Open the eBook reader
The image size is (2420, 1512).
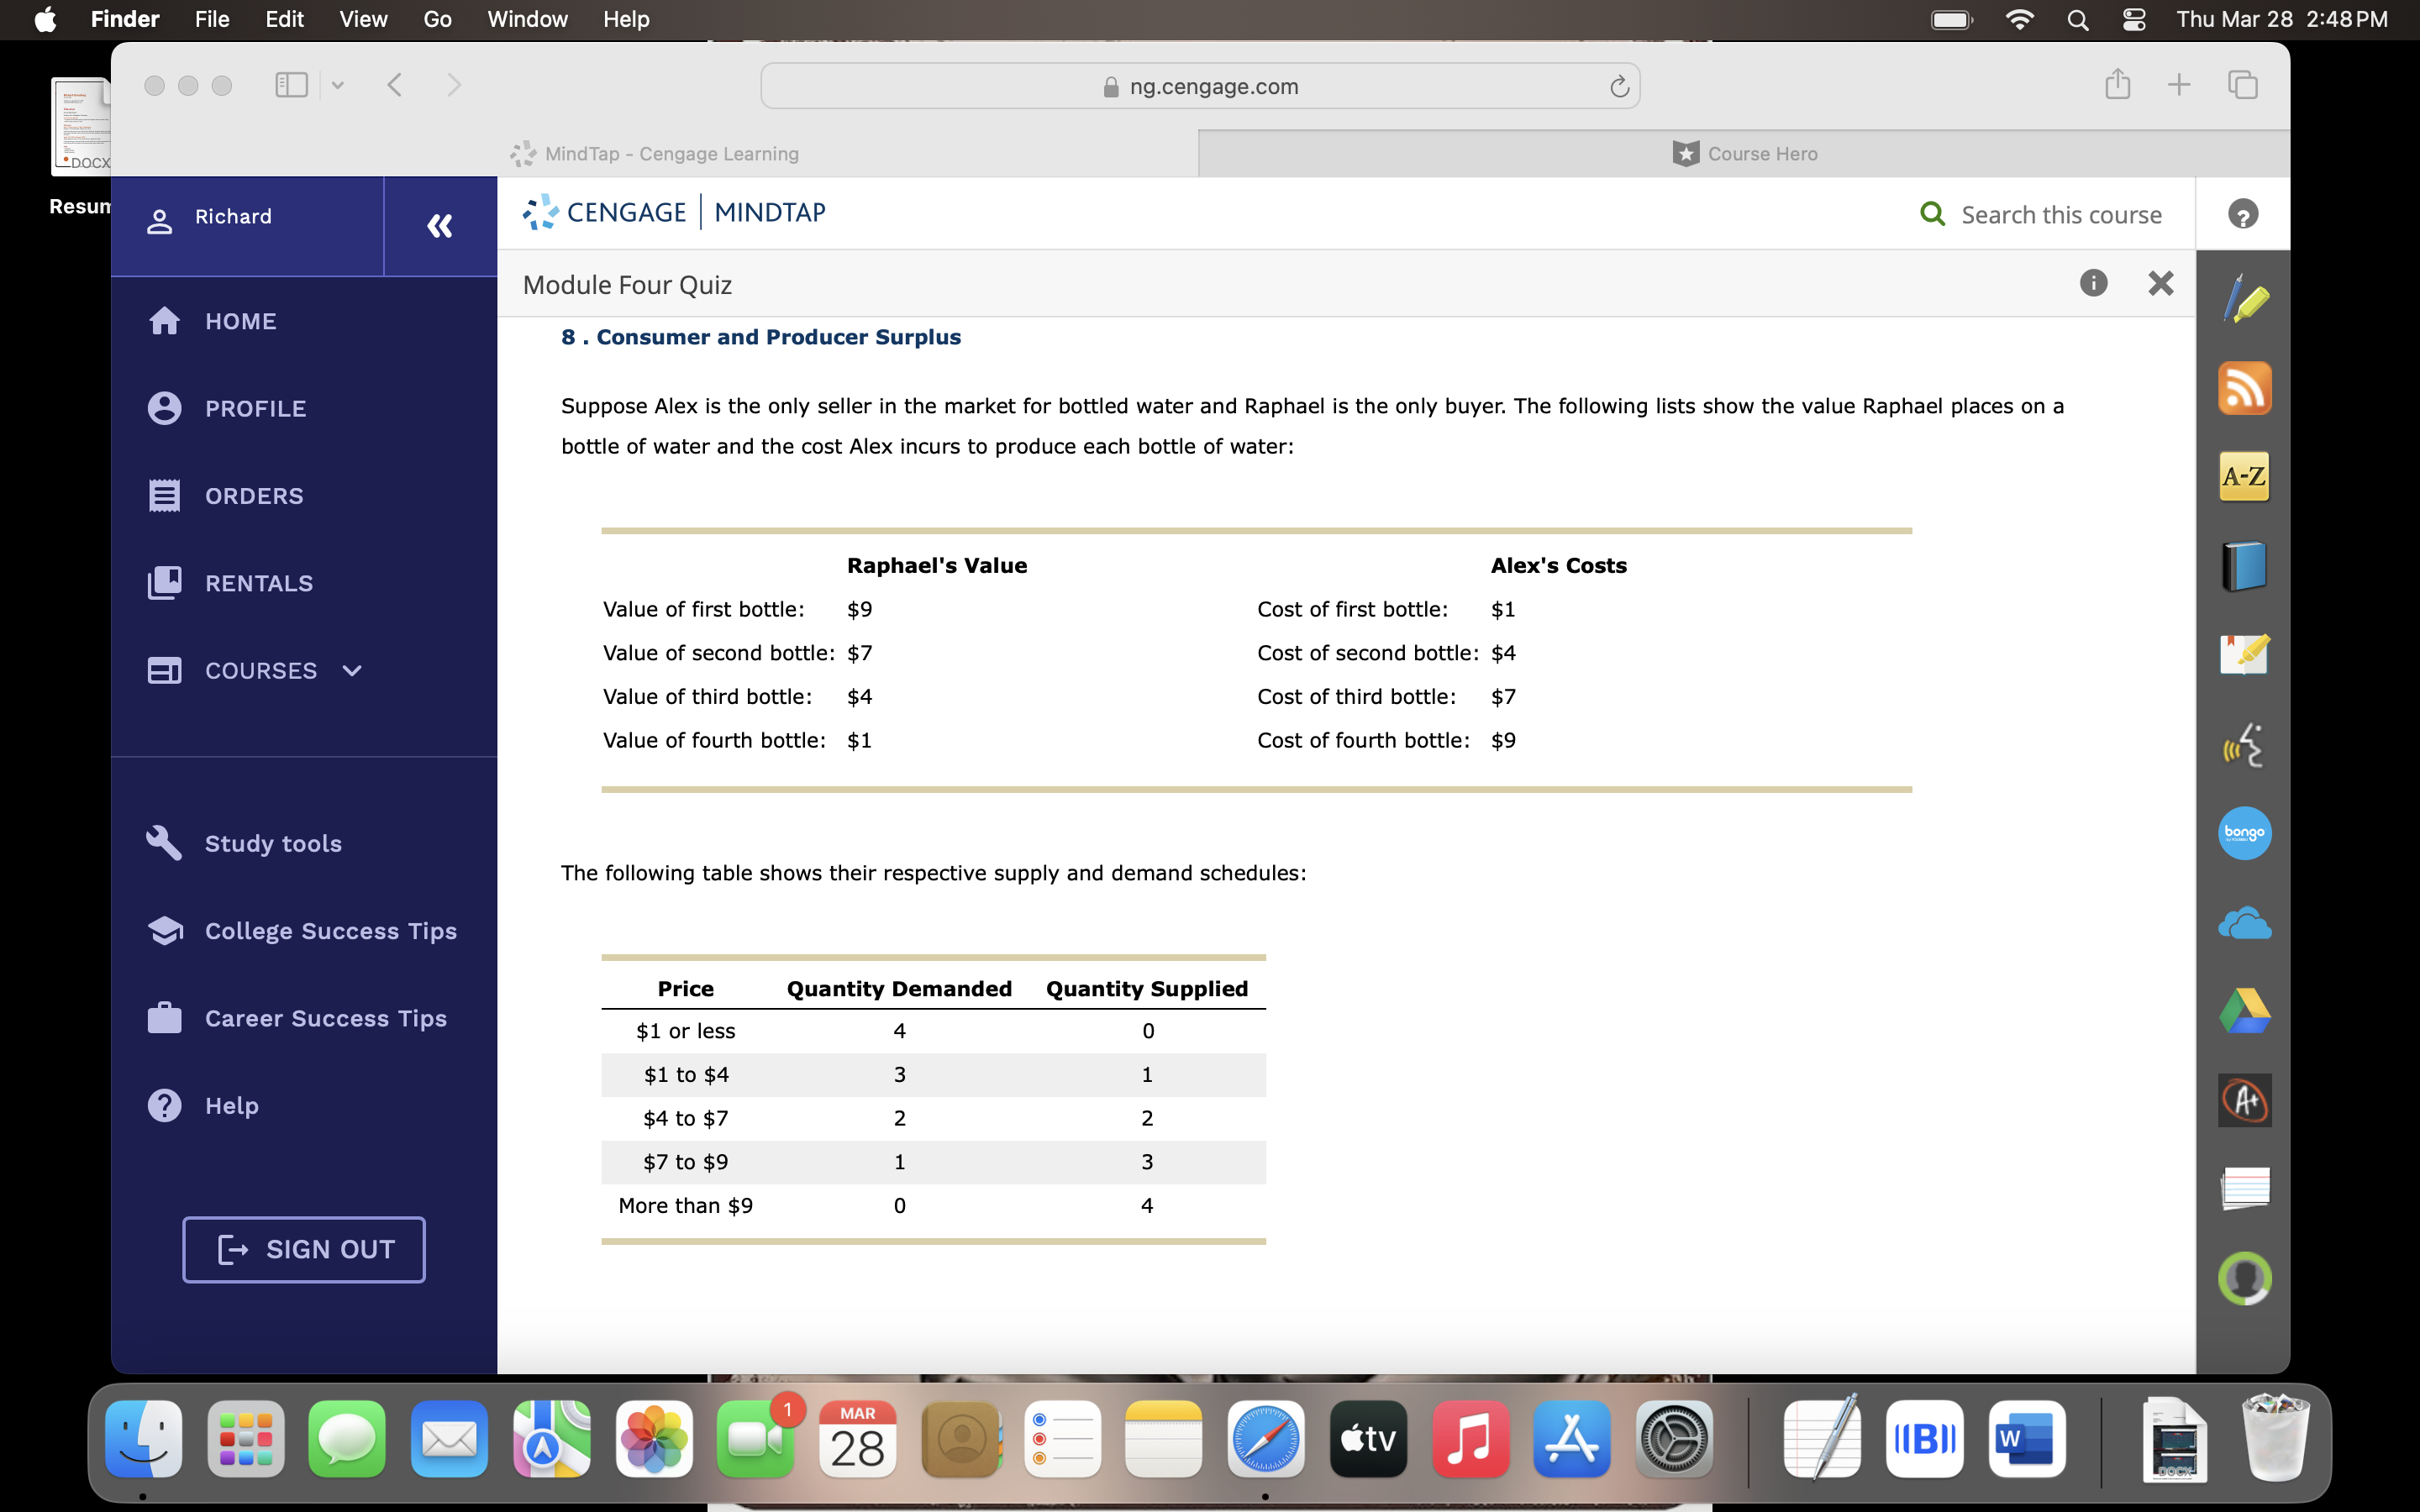pos(2245,565)
